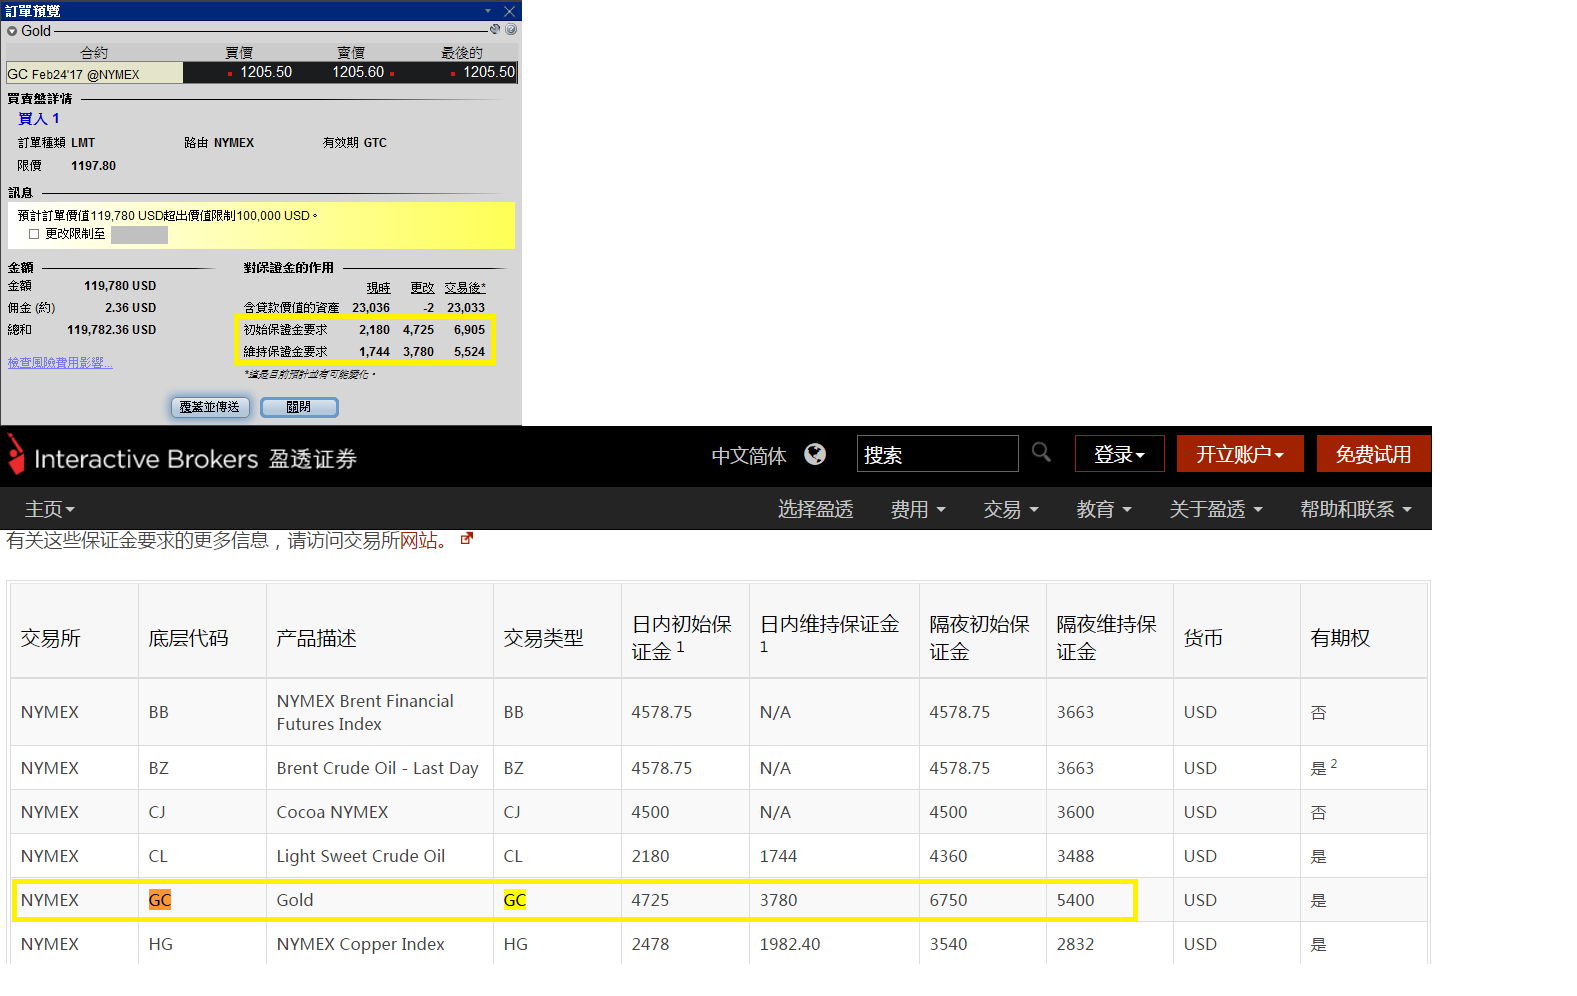
Task: Expand the 费用 menu
Action: (918, 509)
